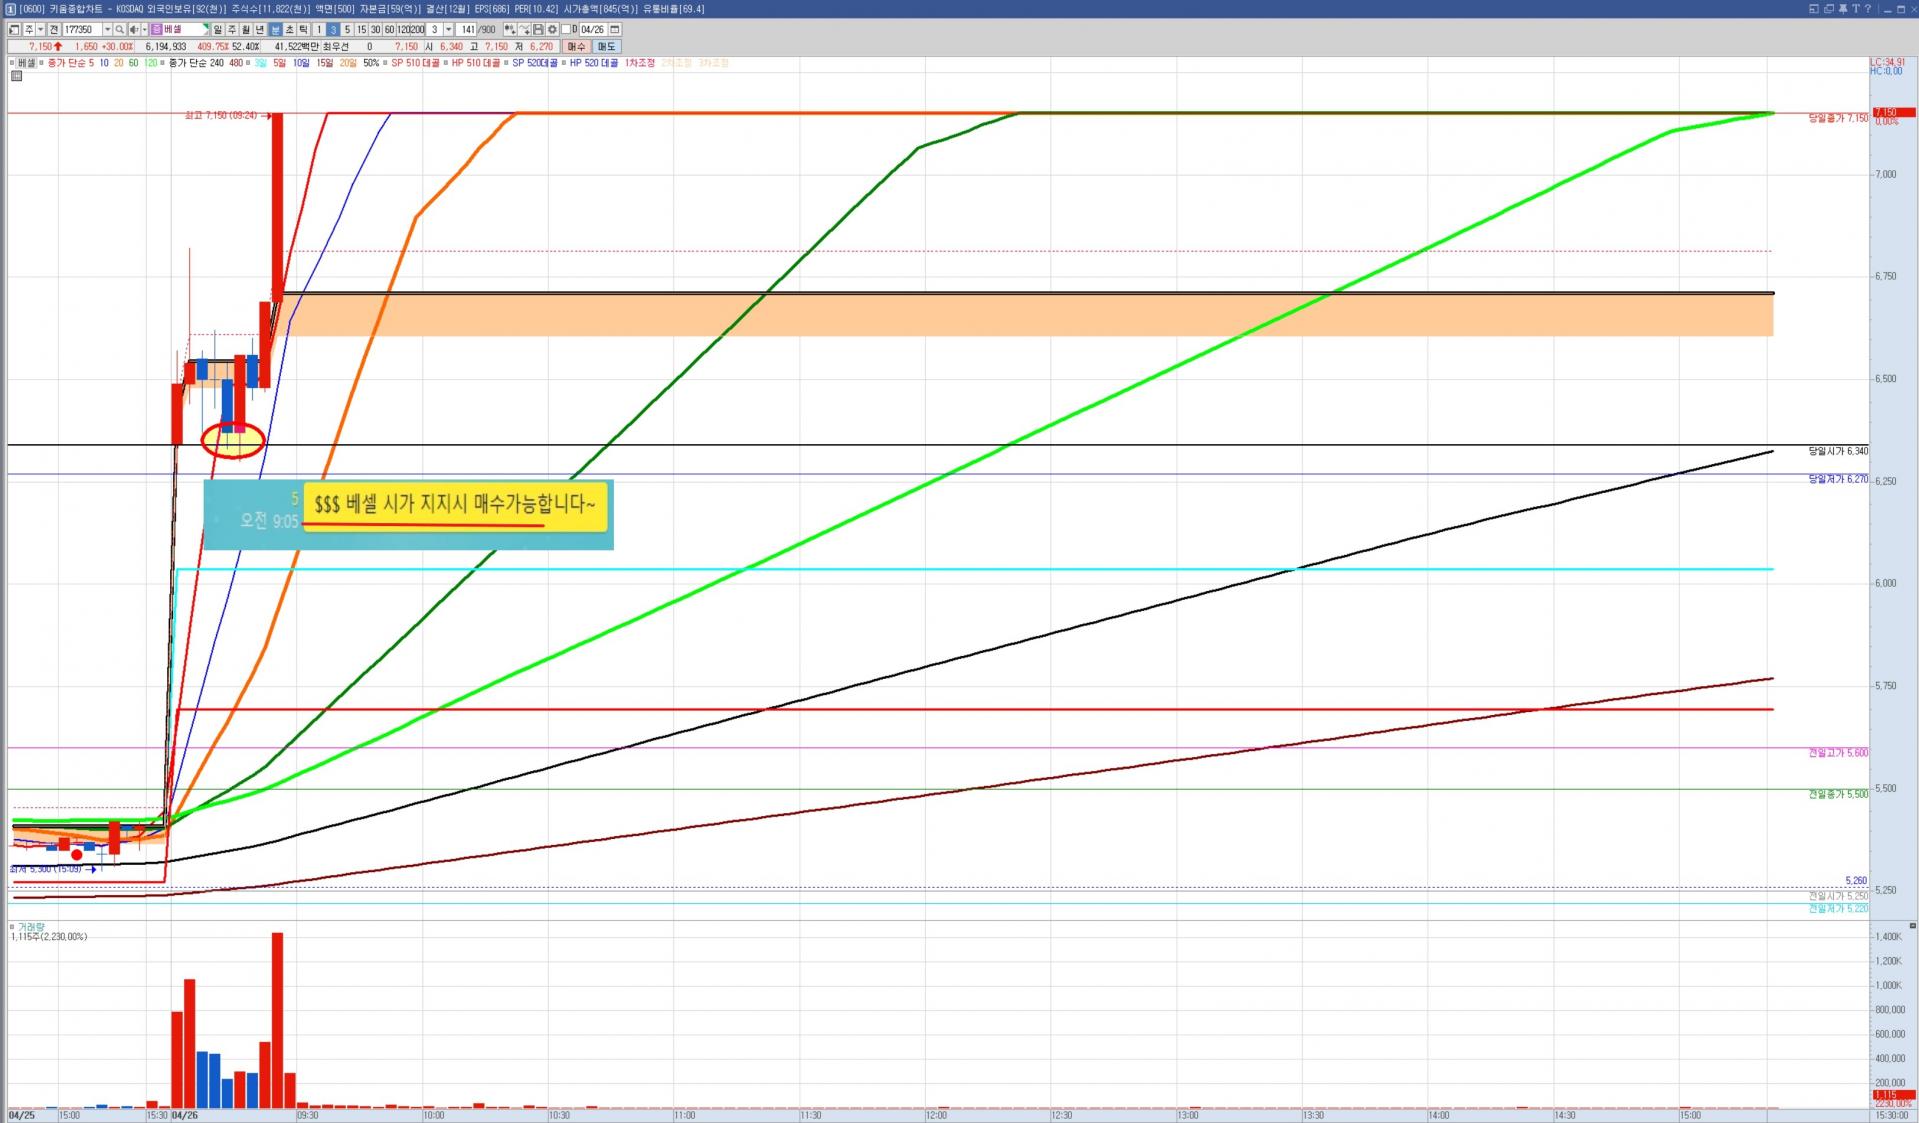
Task: Click the red 7,150 current price tag
Action: point(1893,112)
